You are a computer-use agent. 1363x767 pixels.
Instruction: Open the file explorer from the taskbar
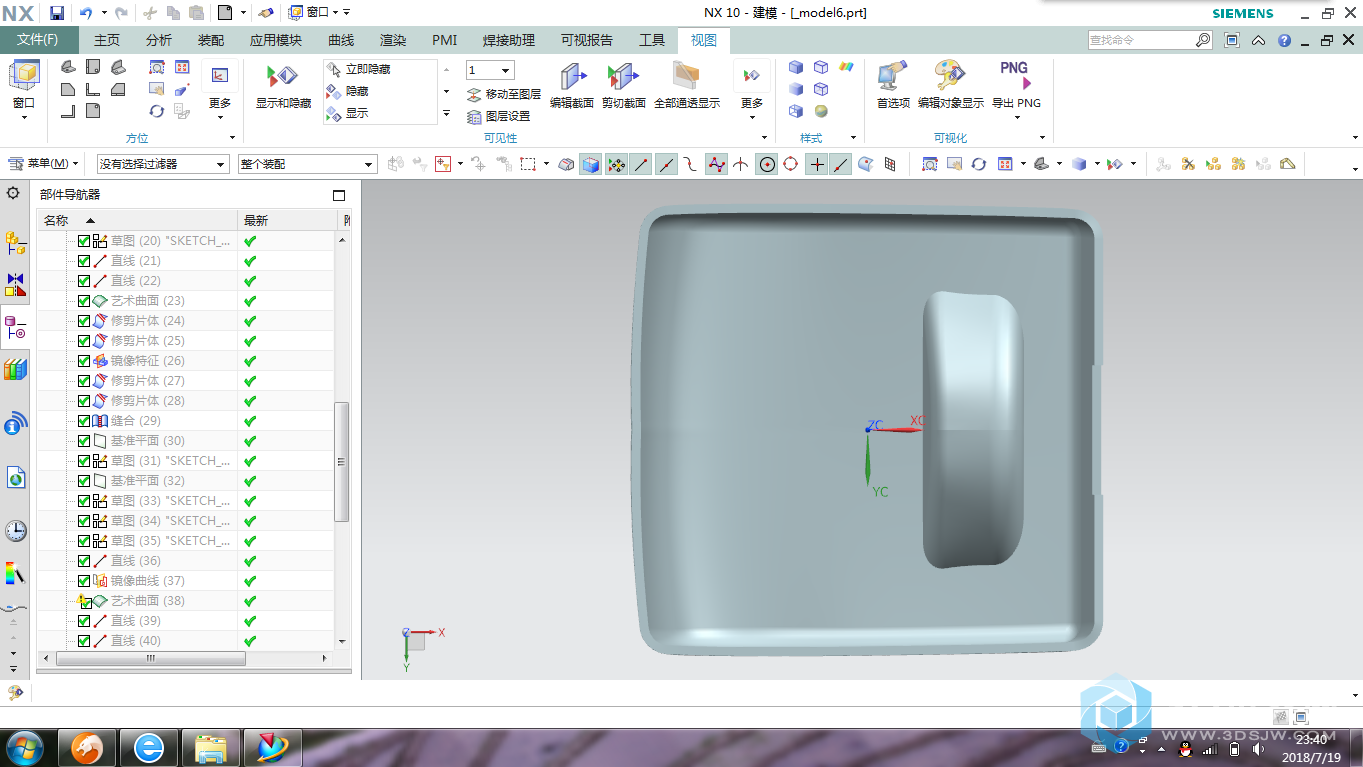click(211, 747)
